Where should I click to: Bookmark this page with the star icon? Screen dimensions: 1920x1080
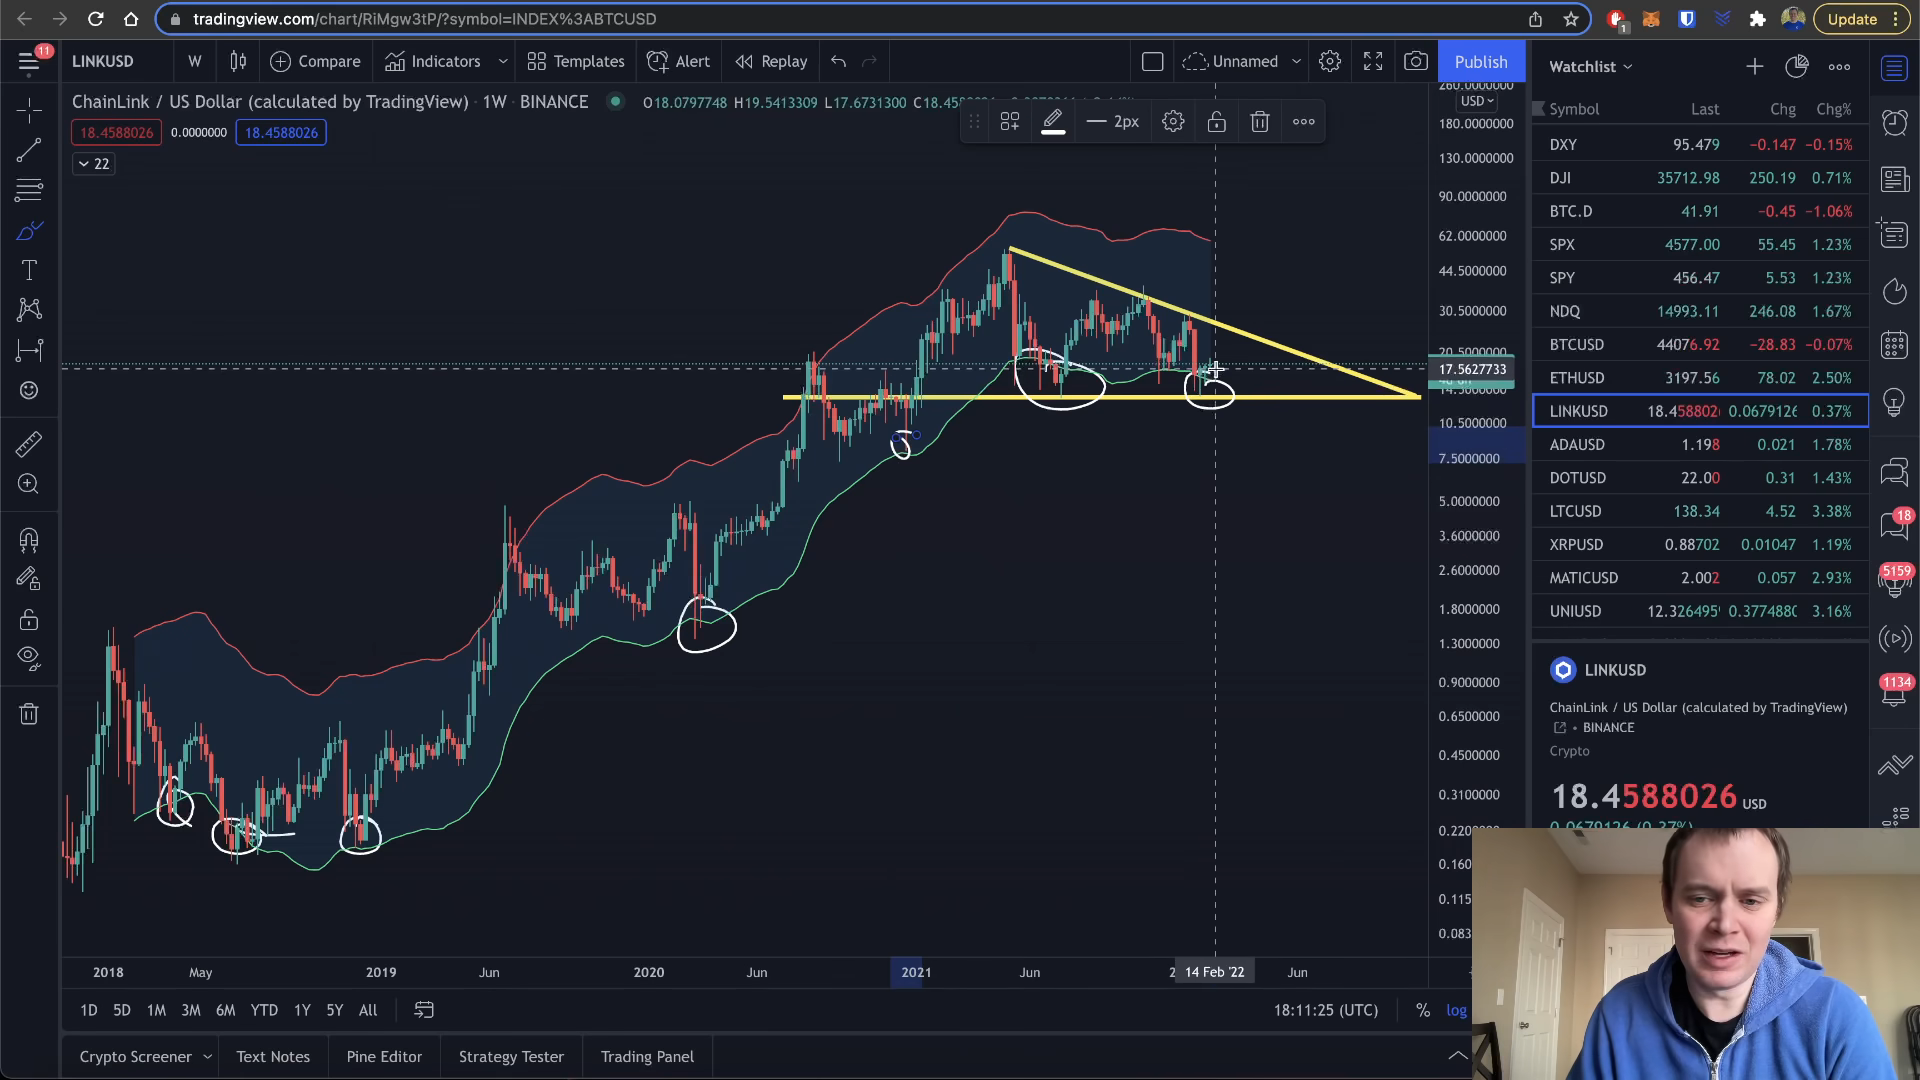coord(1571,19)
